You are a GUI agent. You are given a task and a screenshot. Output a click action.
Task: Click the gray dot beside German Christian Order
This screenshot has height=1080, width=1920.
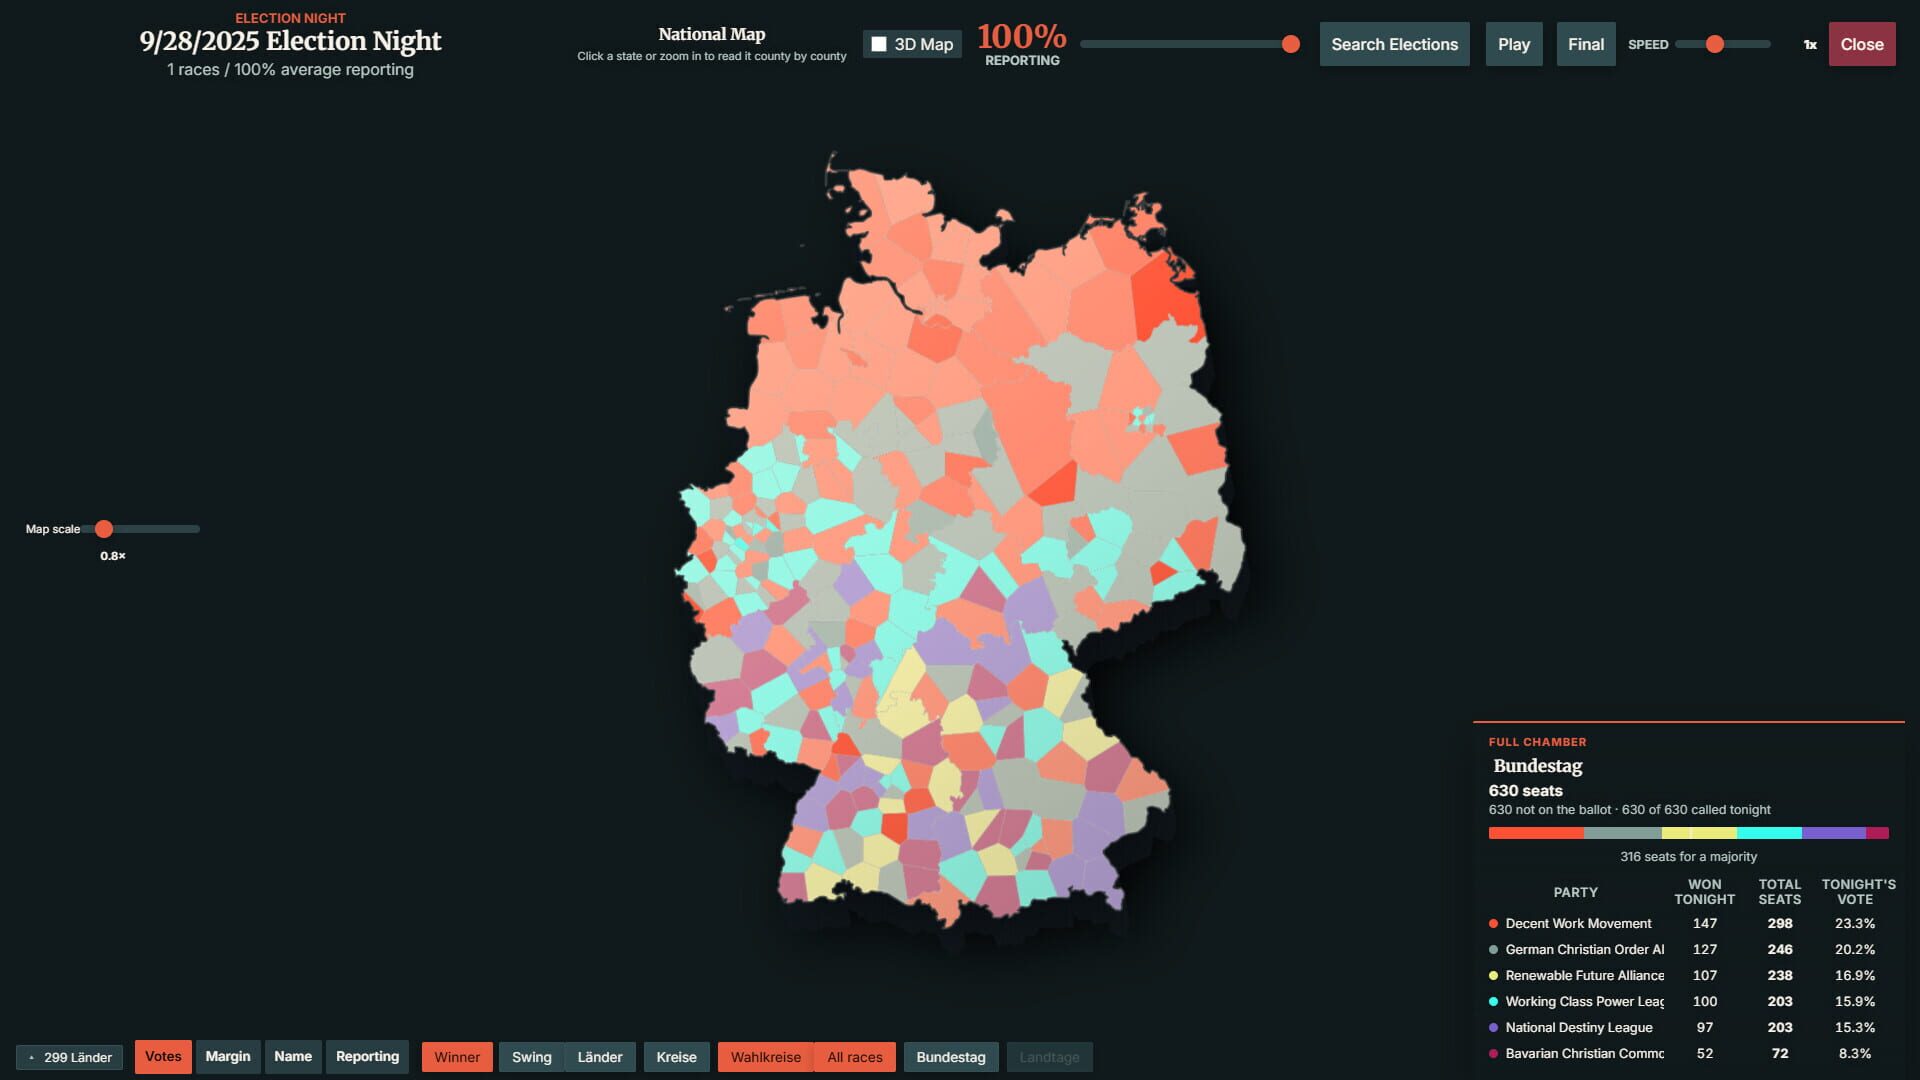(x=1494, y=950)
